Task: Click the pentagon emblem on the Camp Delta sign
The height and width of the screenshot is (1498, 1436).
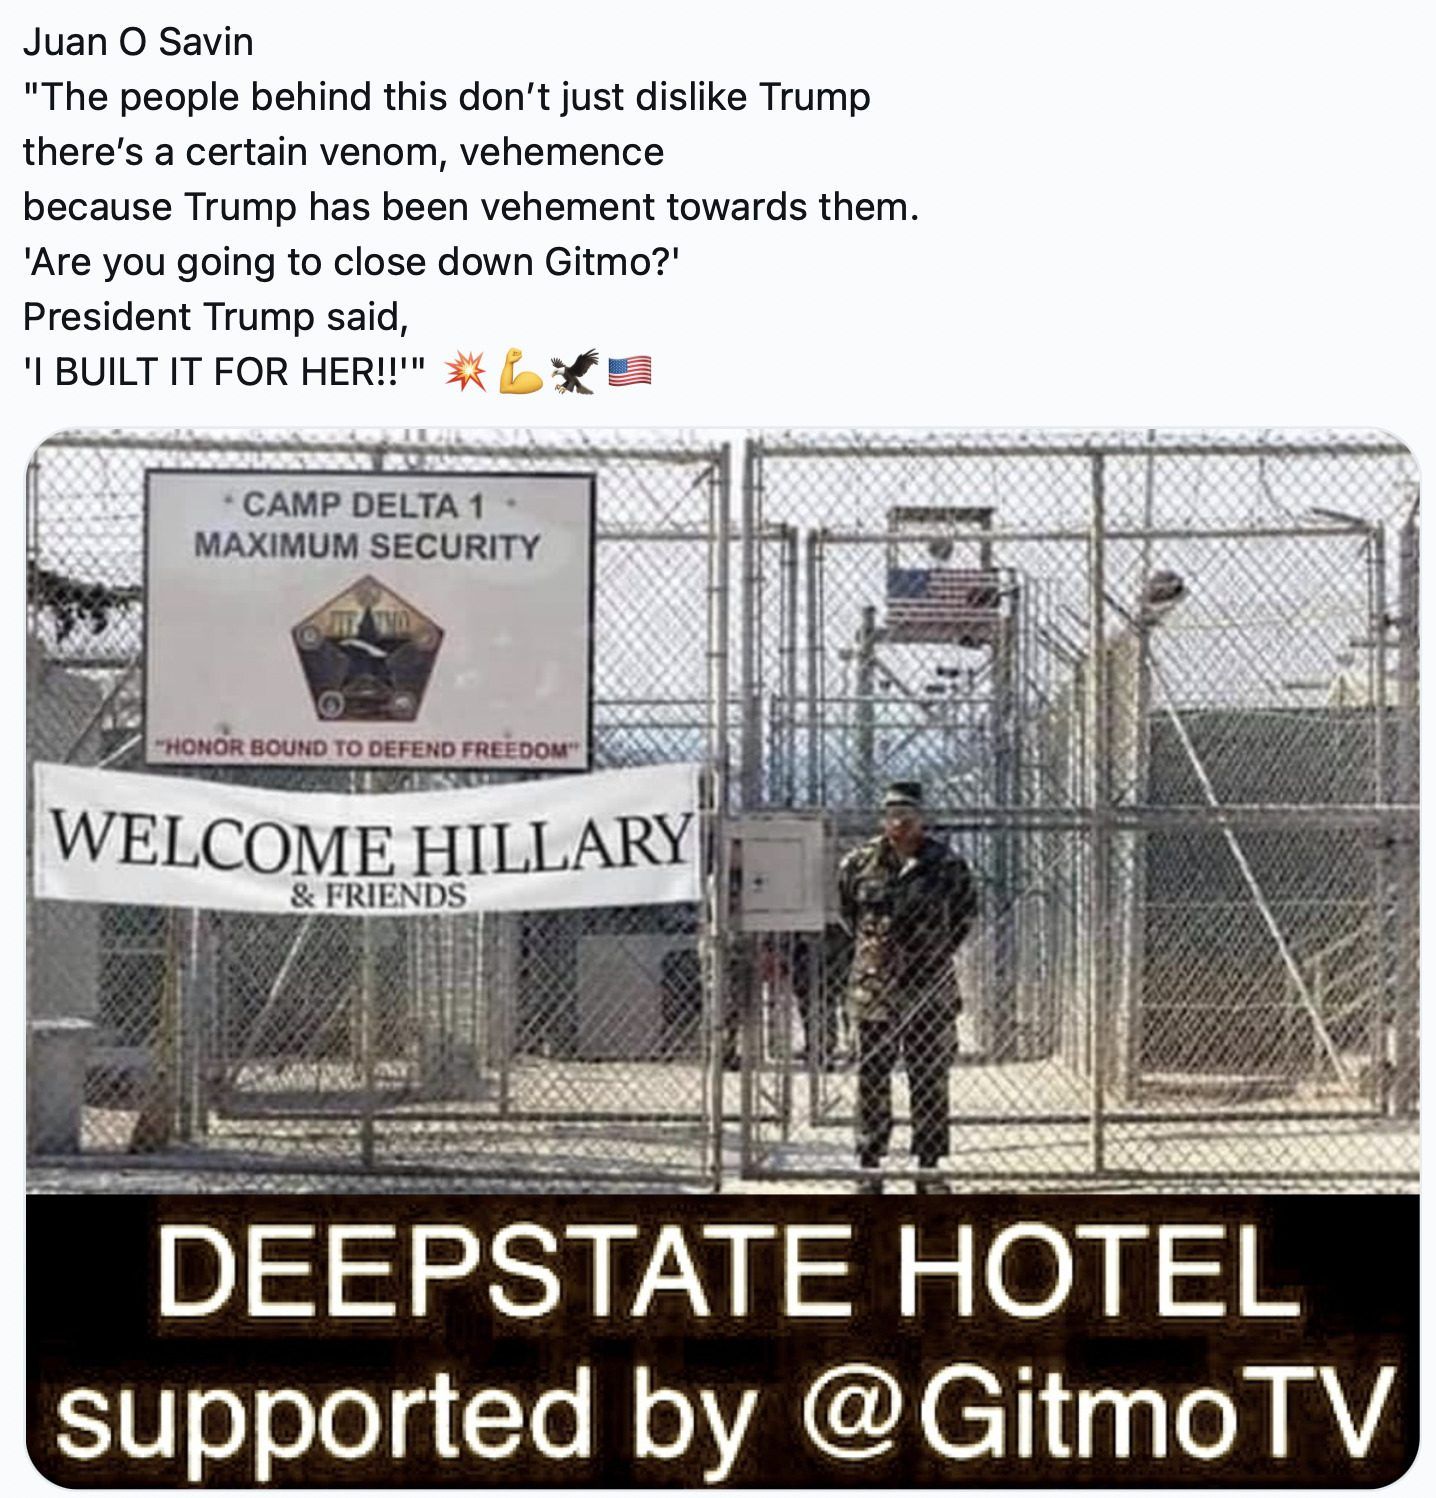Action: point(368,649)
